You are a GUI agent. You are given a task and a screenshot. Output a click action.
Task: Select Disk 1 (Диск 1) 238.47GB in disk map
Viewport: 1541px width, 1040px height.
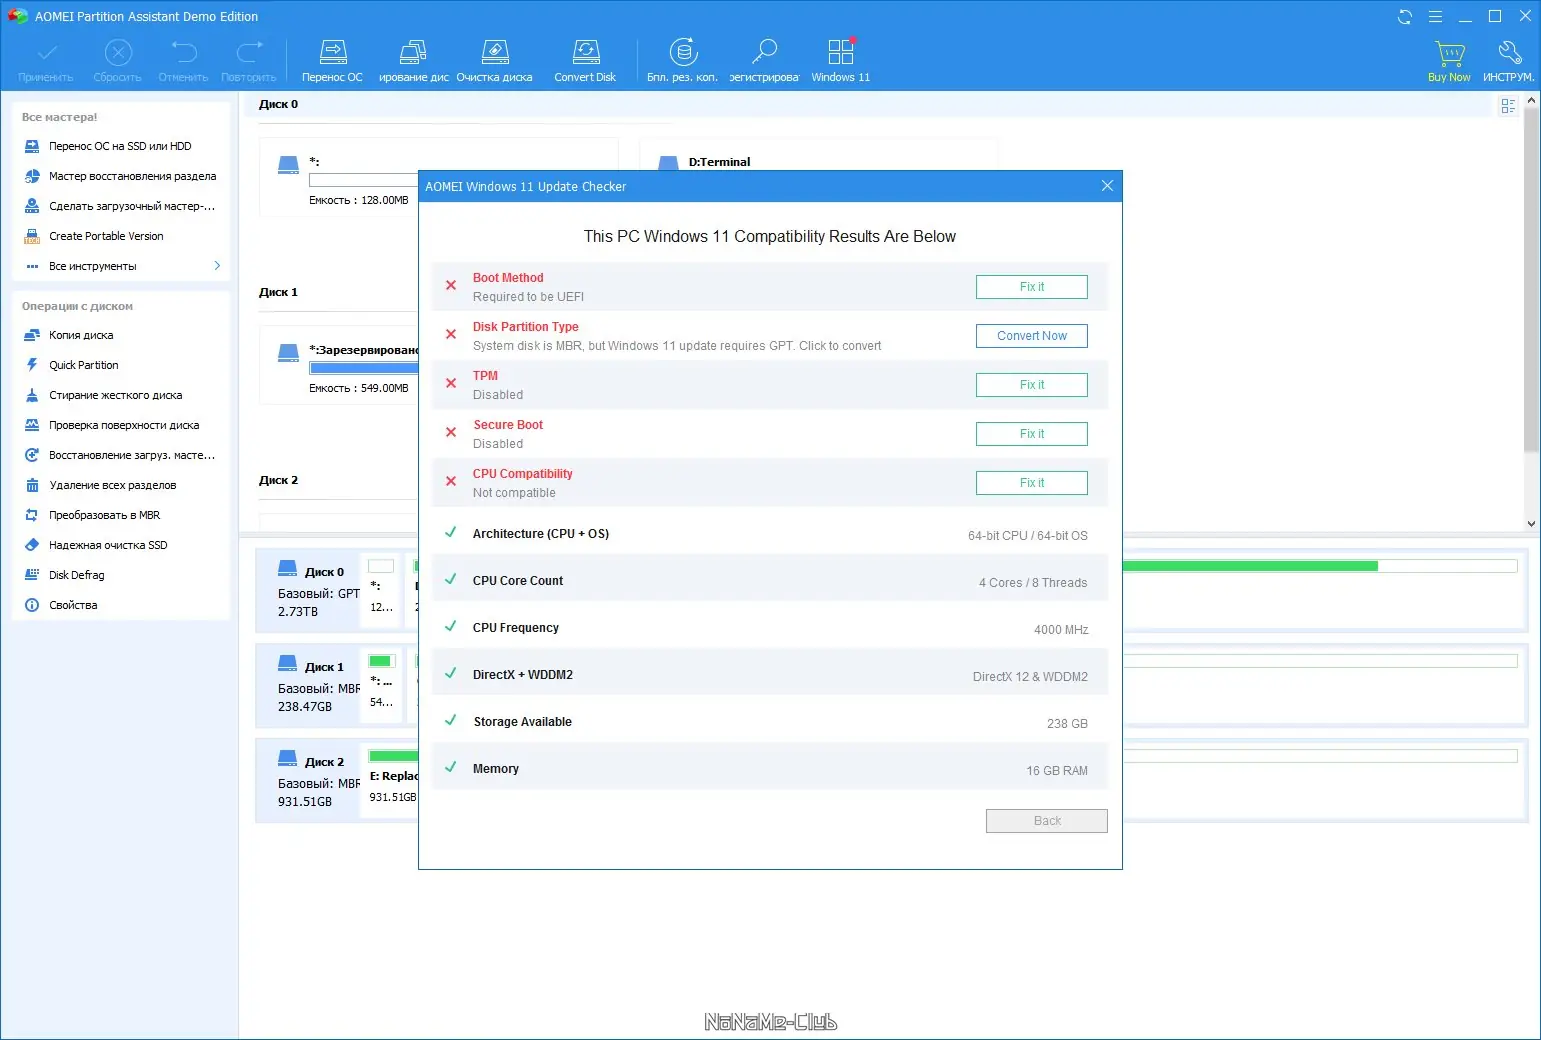[308, 686]
